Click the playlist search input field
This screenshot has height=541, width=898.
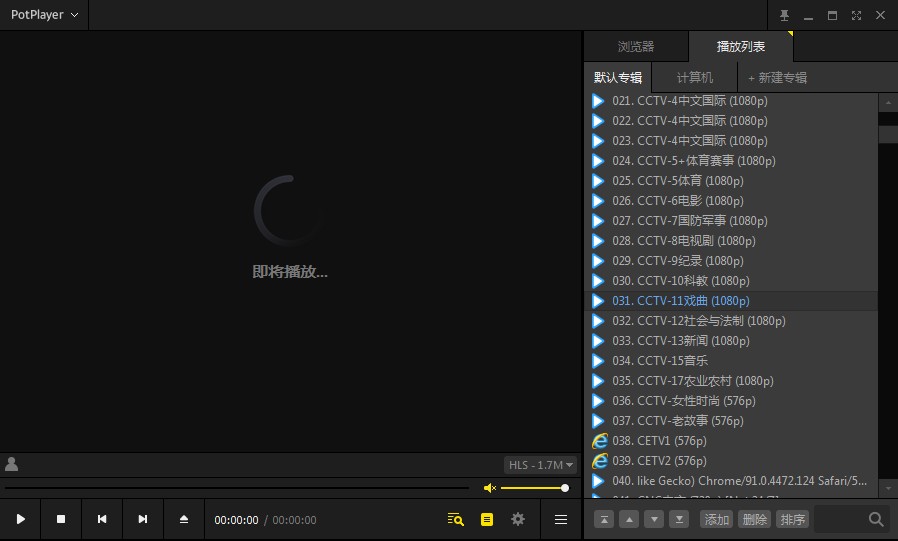pos(839,519)
